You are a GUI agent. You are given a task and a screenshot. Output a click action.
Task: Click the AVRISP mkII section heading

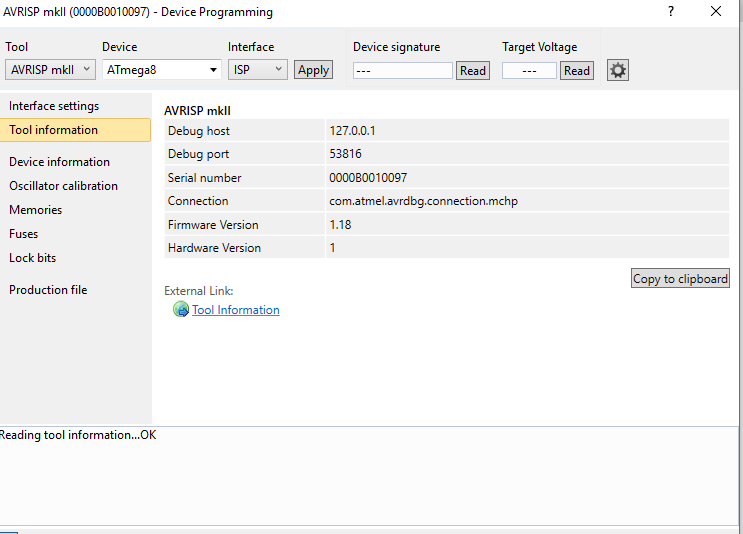click(197, 110)
